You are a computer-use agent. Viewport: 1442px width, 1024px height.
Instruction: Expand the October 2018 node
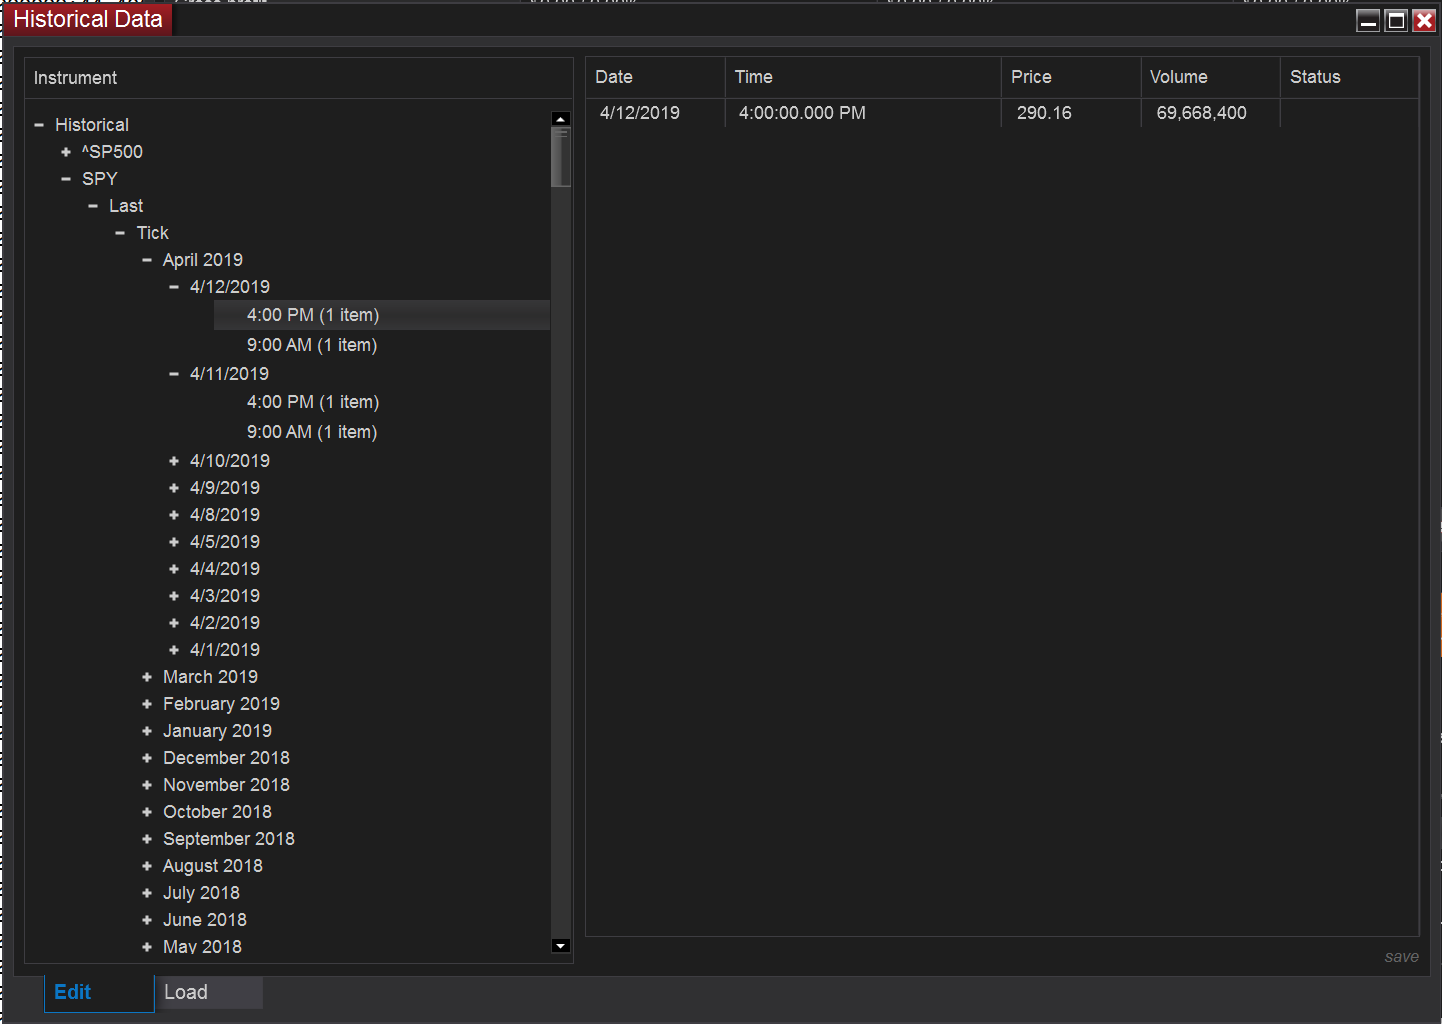pyautogui.click(x=147, y=812)
